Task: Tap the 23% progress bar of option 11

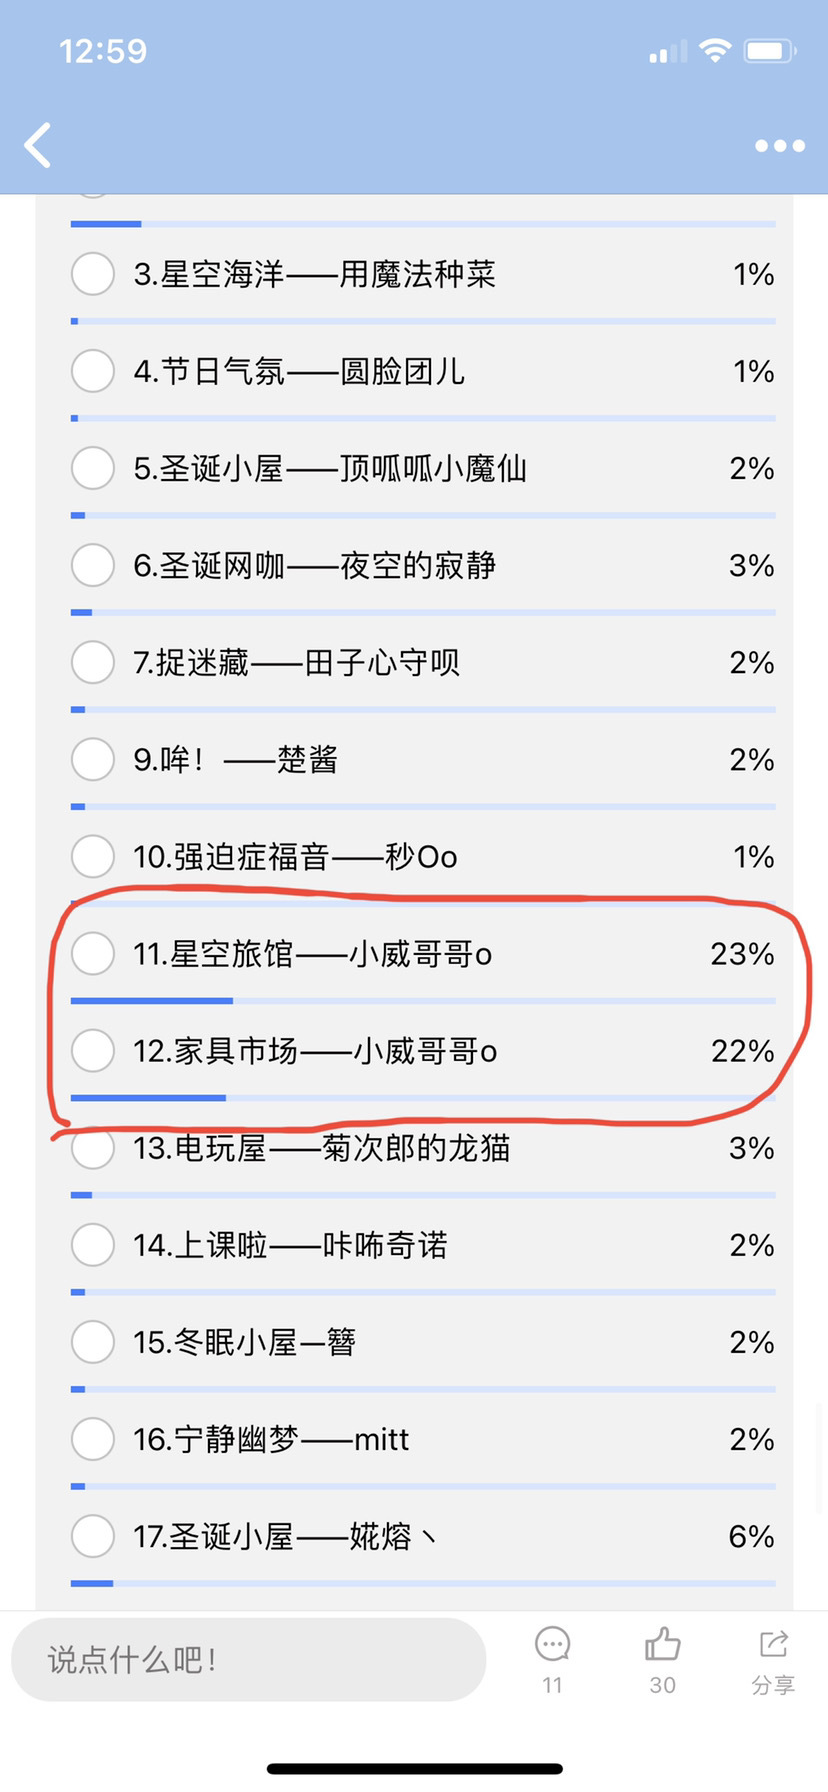Action: click(x=423, y=1000)
